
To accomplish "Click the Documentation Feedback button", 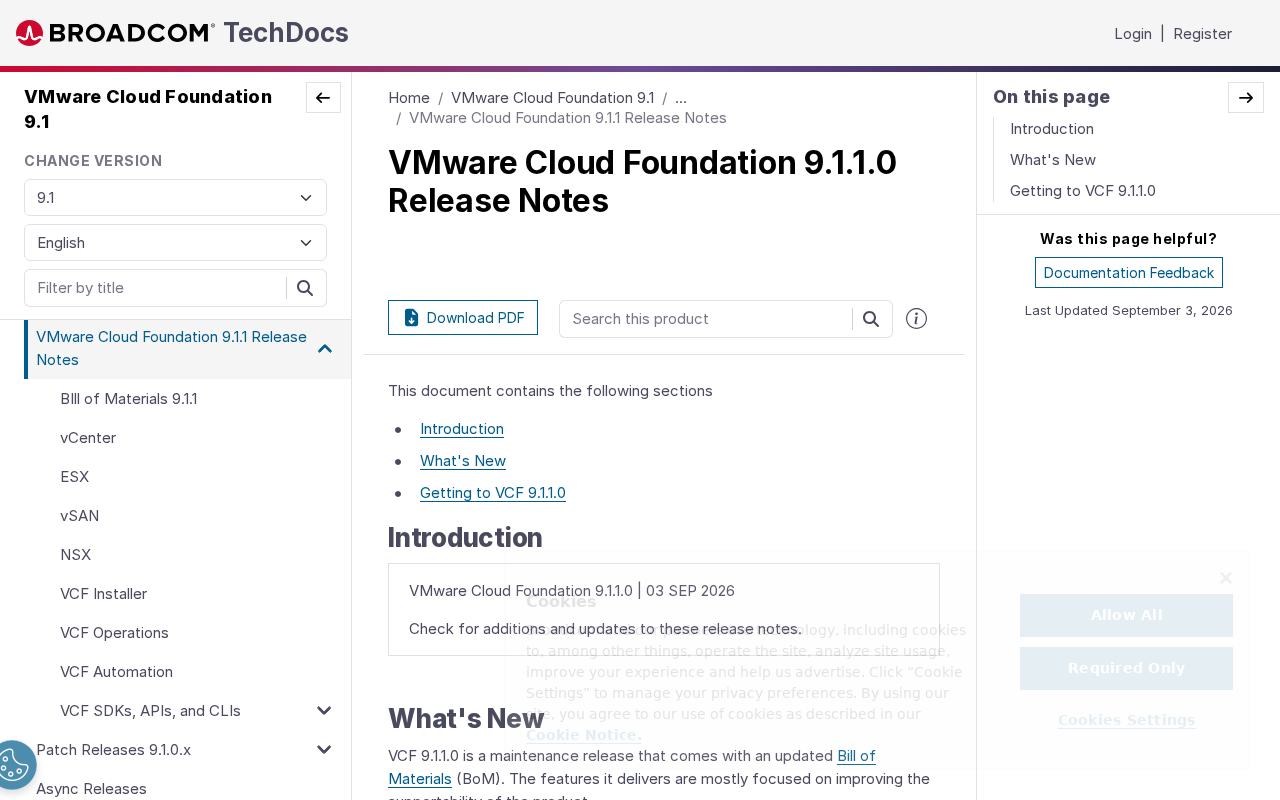I will click(x=1129, y=273).
